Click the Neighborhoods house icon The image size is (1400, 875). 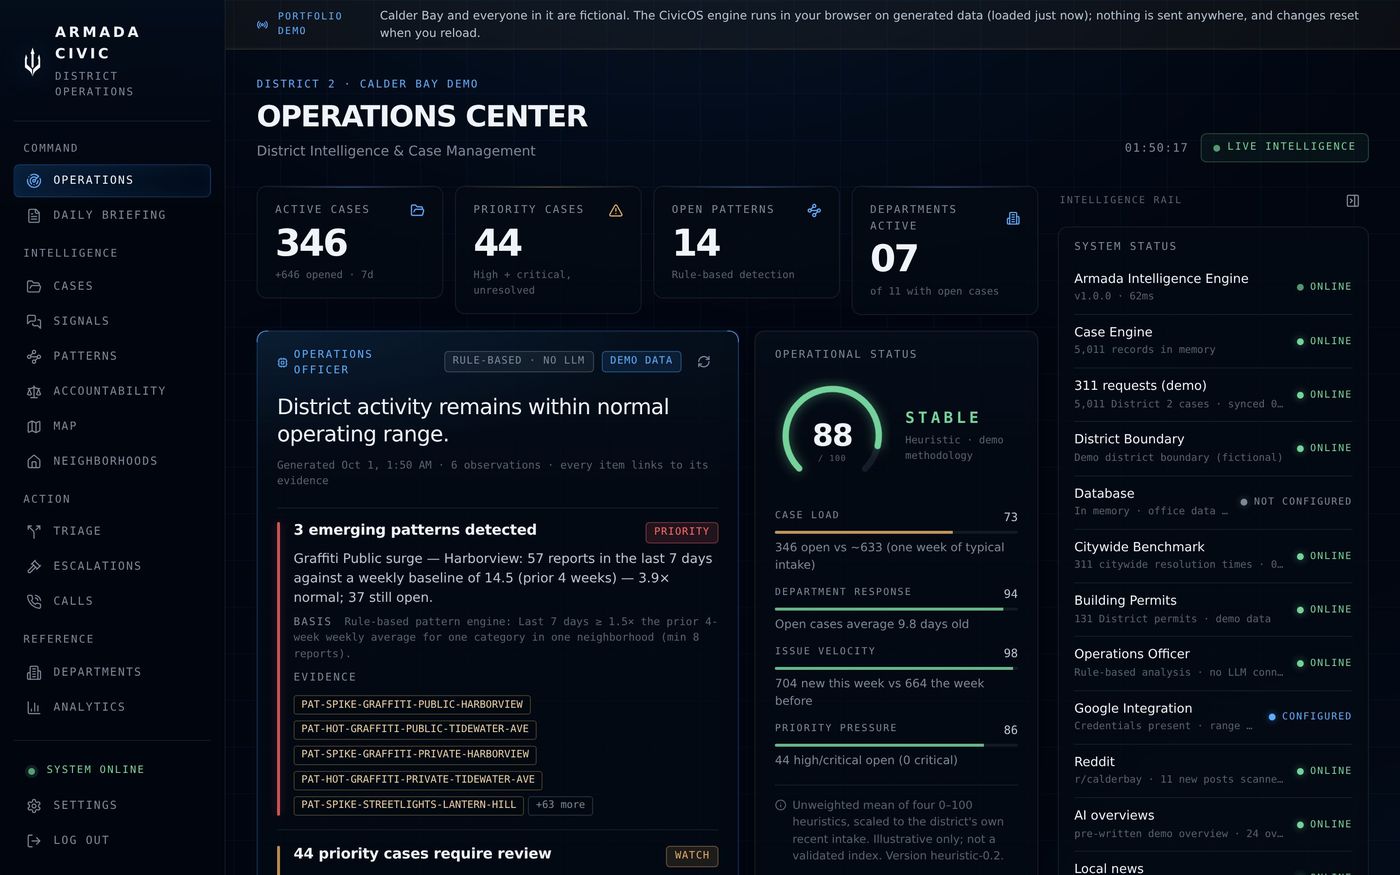click(34, 462)
